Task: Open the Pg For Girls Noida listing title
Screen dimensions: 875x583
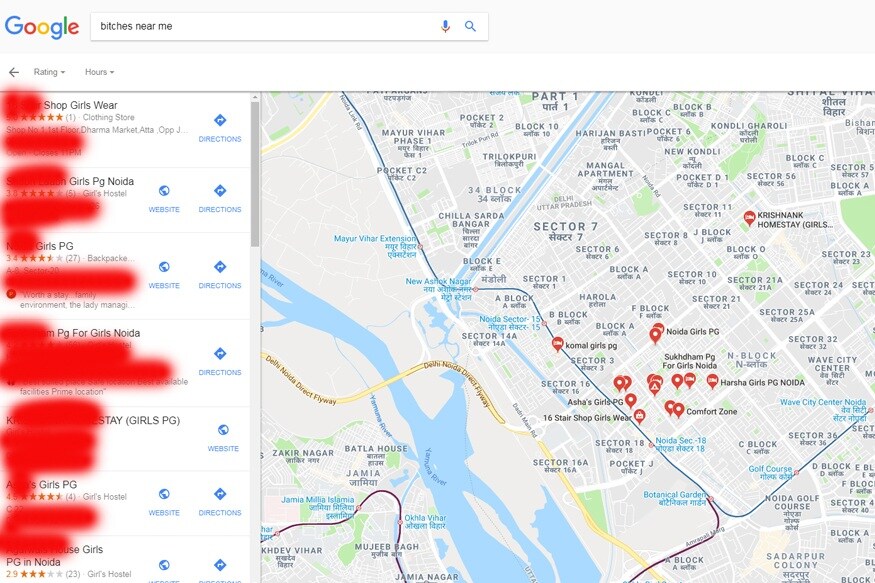Action: [x=73, y=333]
